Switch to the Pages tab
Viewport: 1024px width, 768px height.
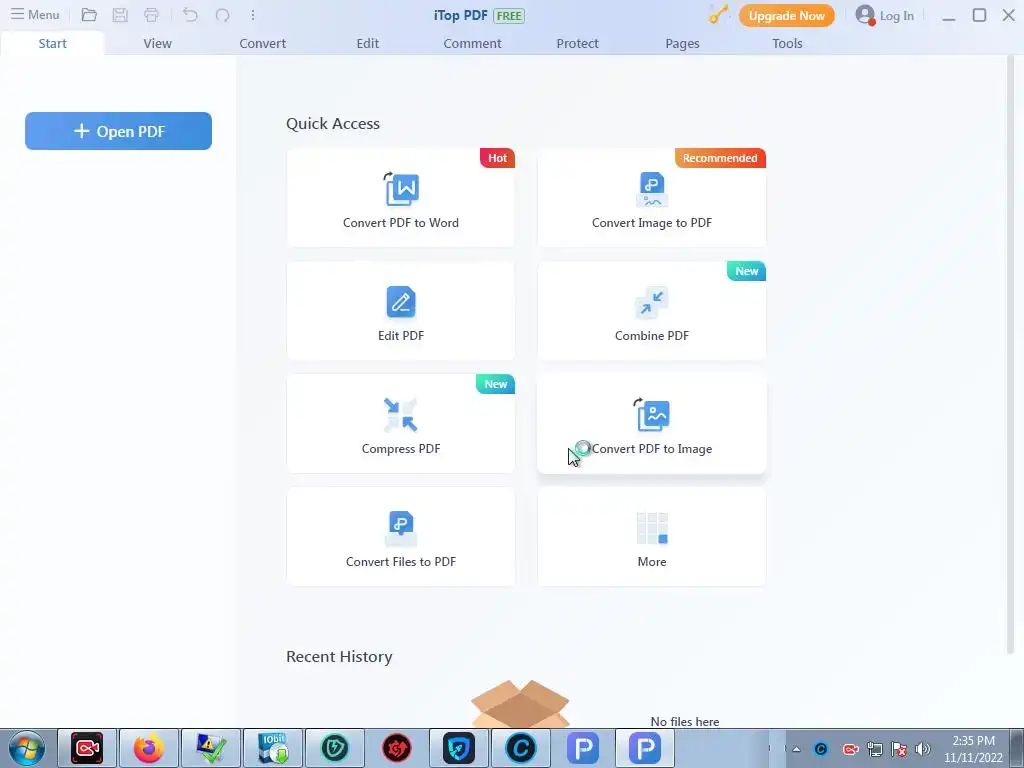682,43
